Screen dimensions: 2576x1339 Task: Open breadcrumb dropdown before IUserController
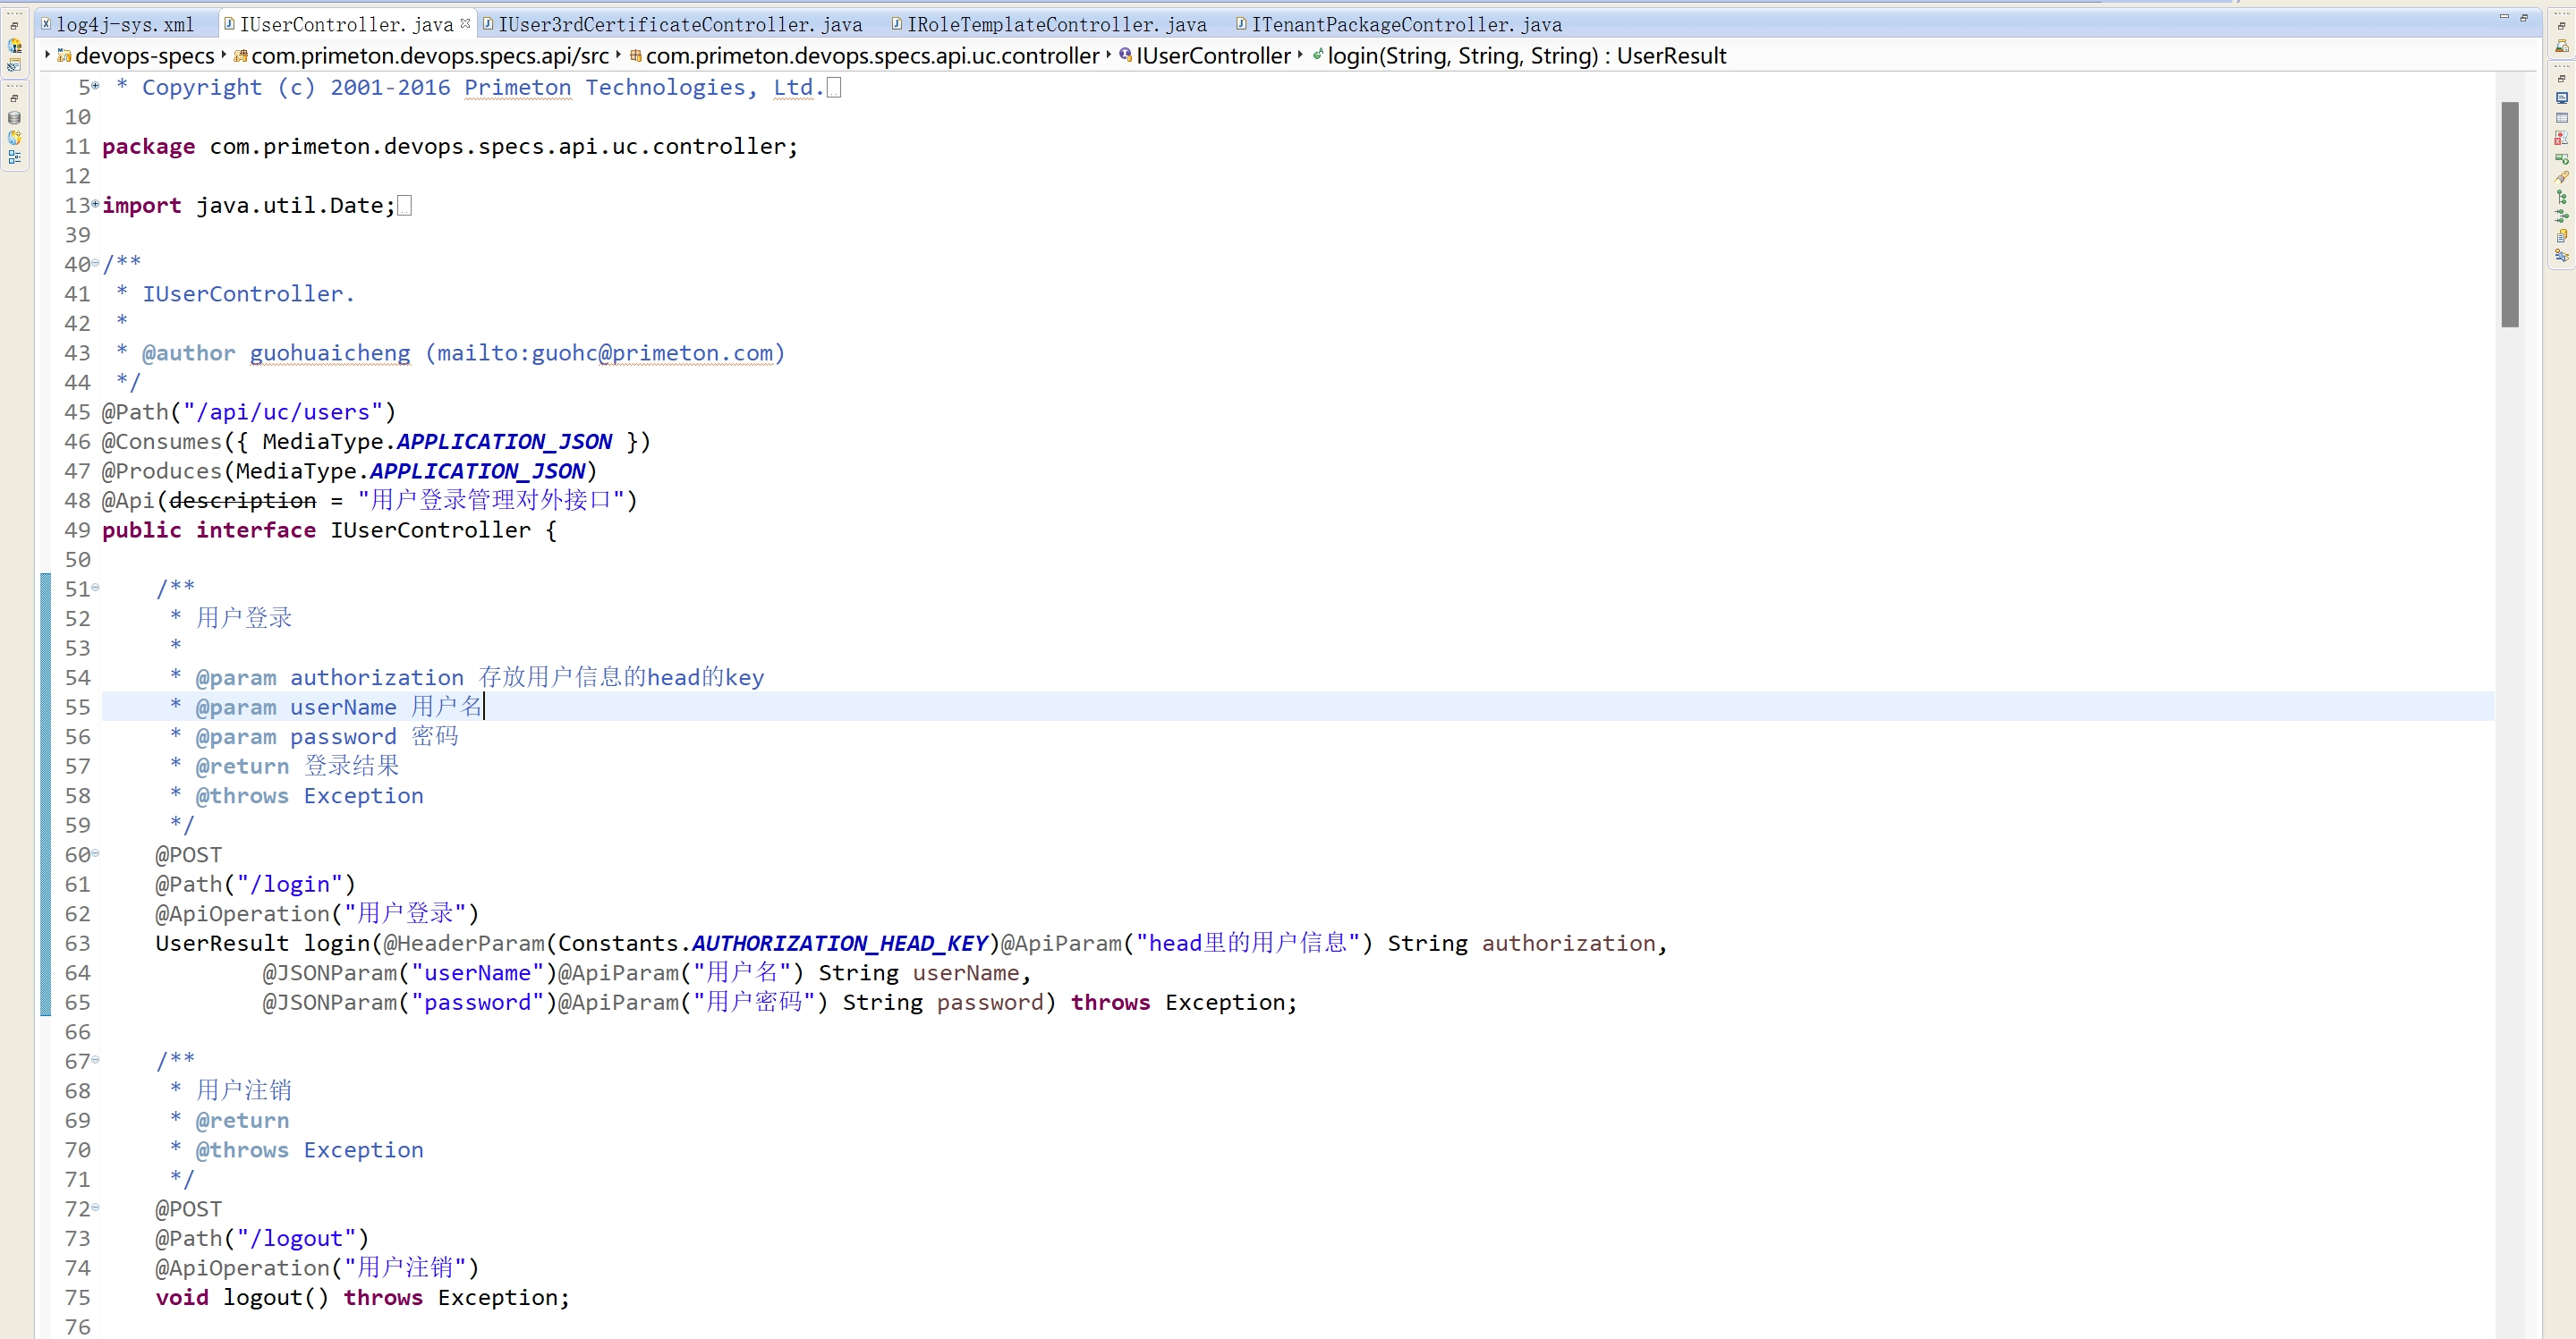click(x=1109, y=55)
